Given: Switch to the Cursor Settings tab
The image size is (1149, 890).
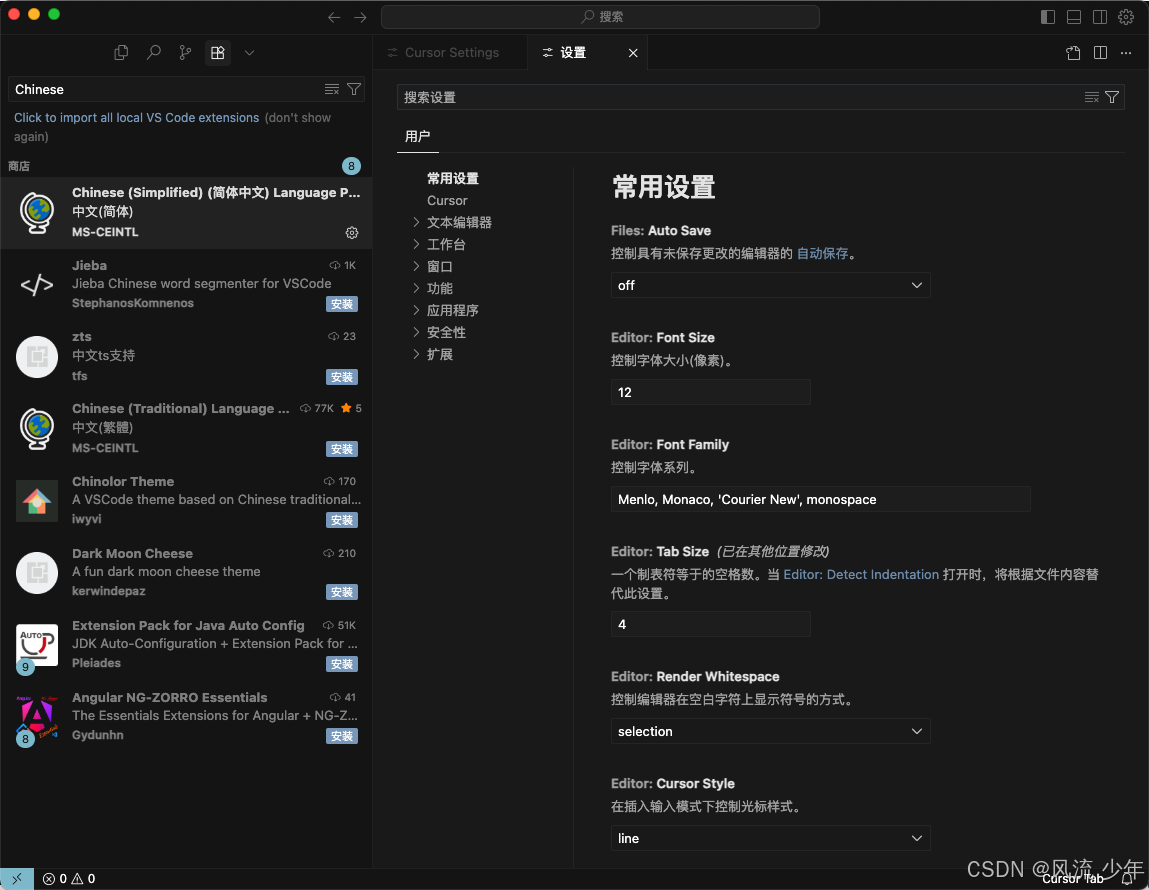Looking at the screenshot, I should click(x=451, y=53).
